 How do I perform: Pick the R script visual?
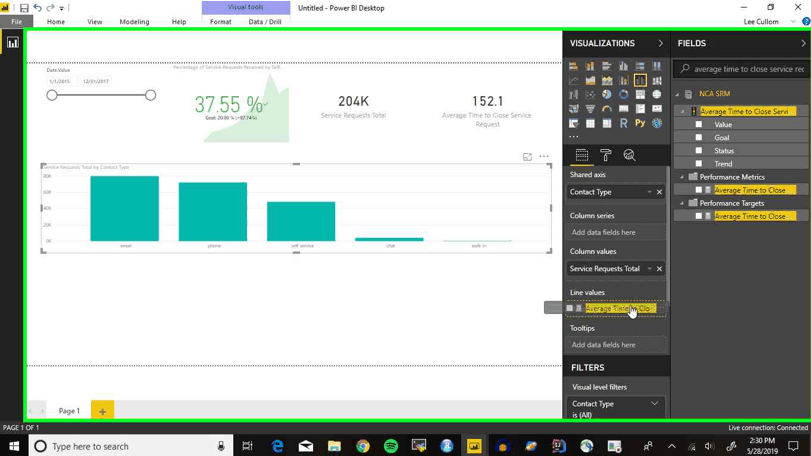(624, 124)
